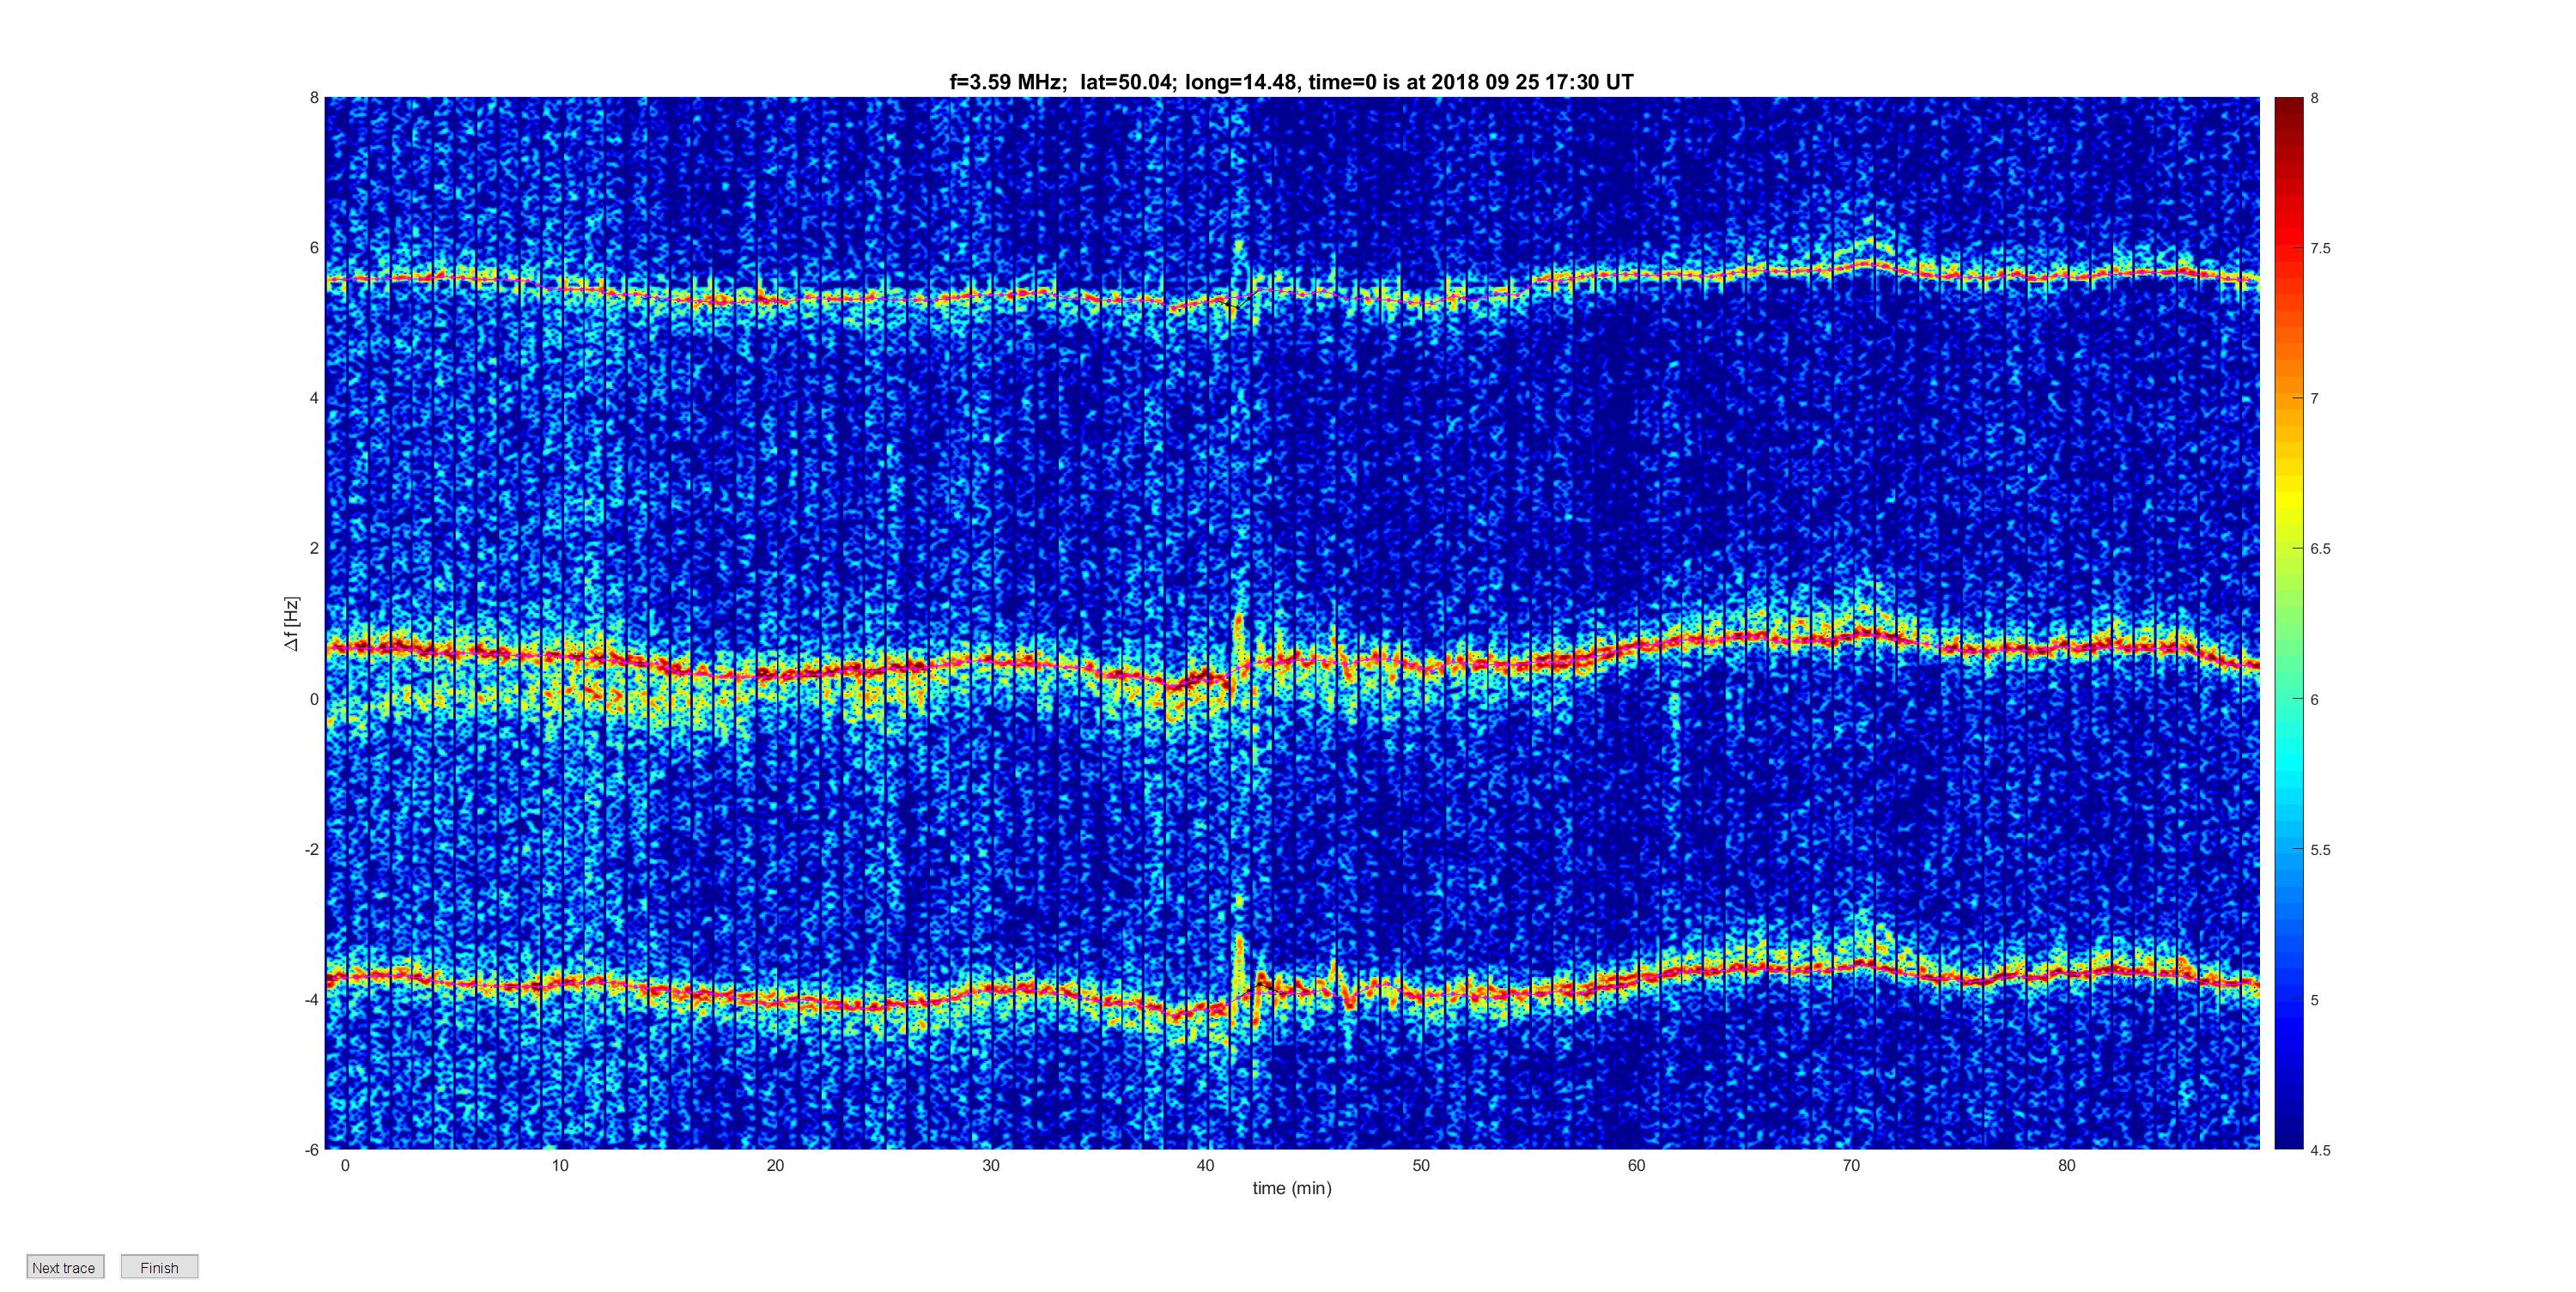Click the Next trace button
The image size is (2576, 1292).
(x=65, y=1267)
